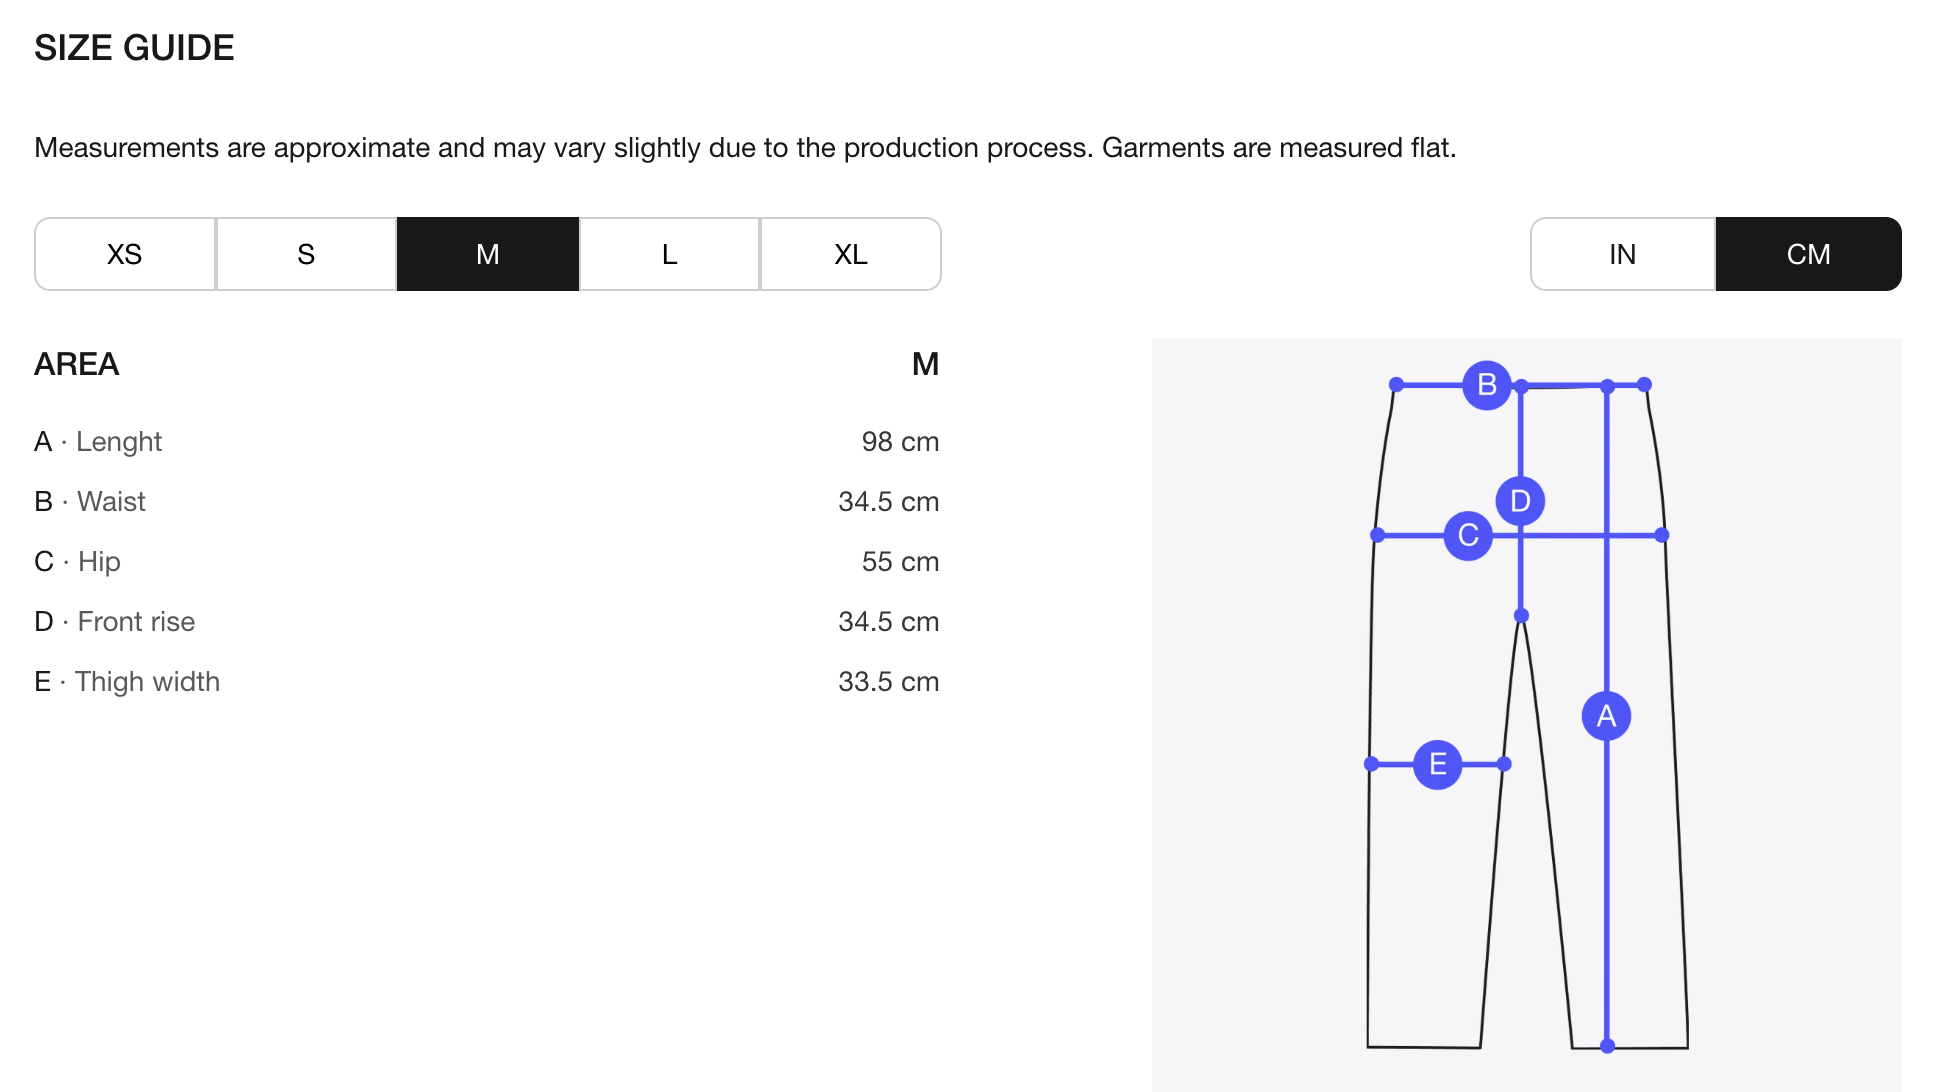Switch to size L
Screen dimensions: 1934x1092
point(669,254)
